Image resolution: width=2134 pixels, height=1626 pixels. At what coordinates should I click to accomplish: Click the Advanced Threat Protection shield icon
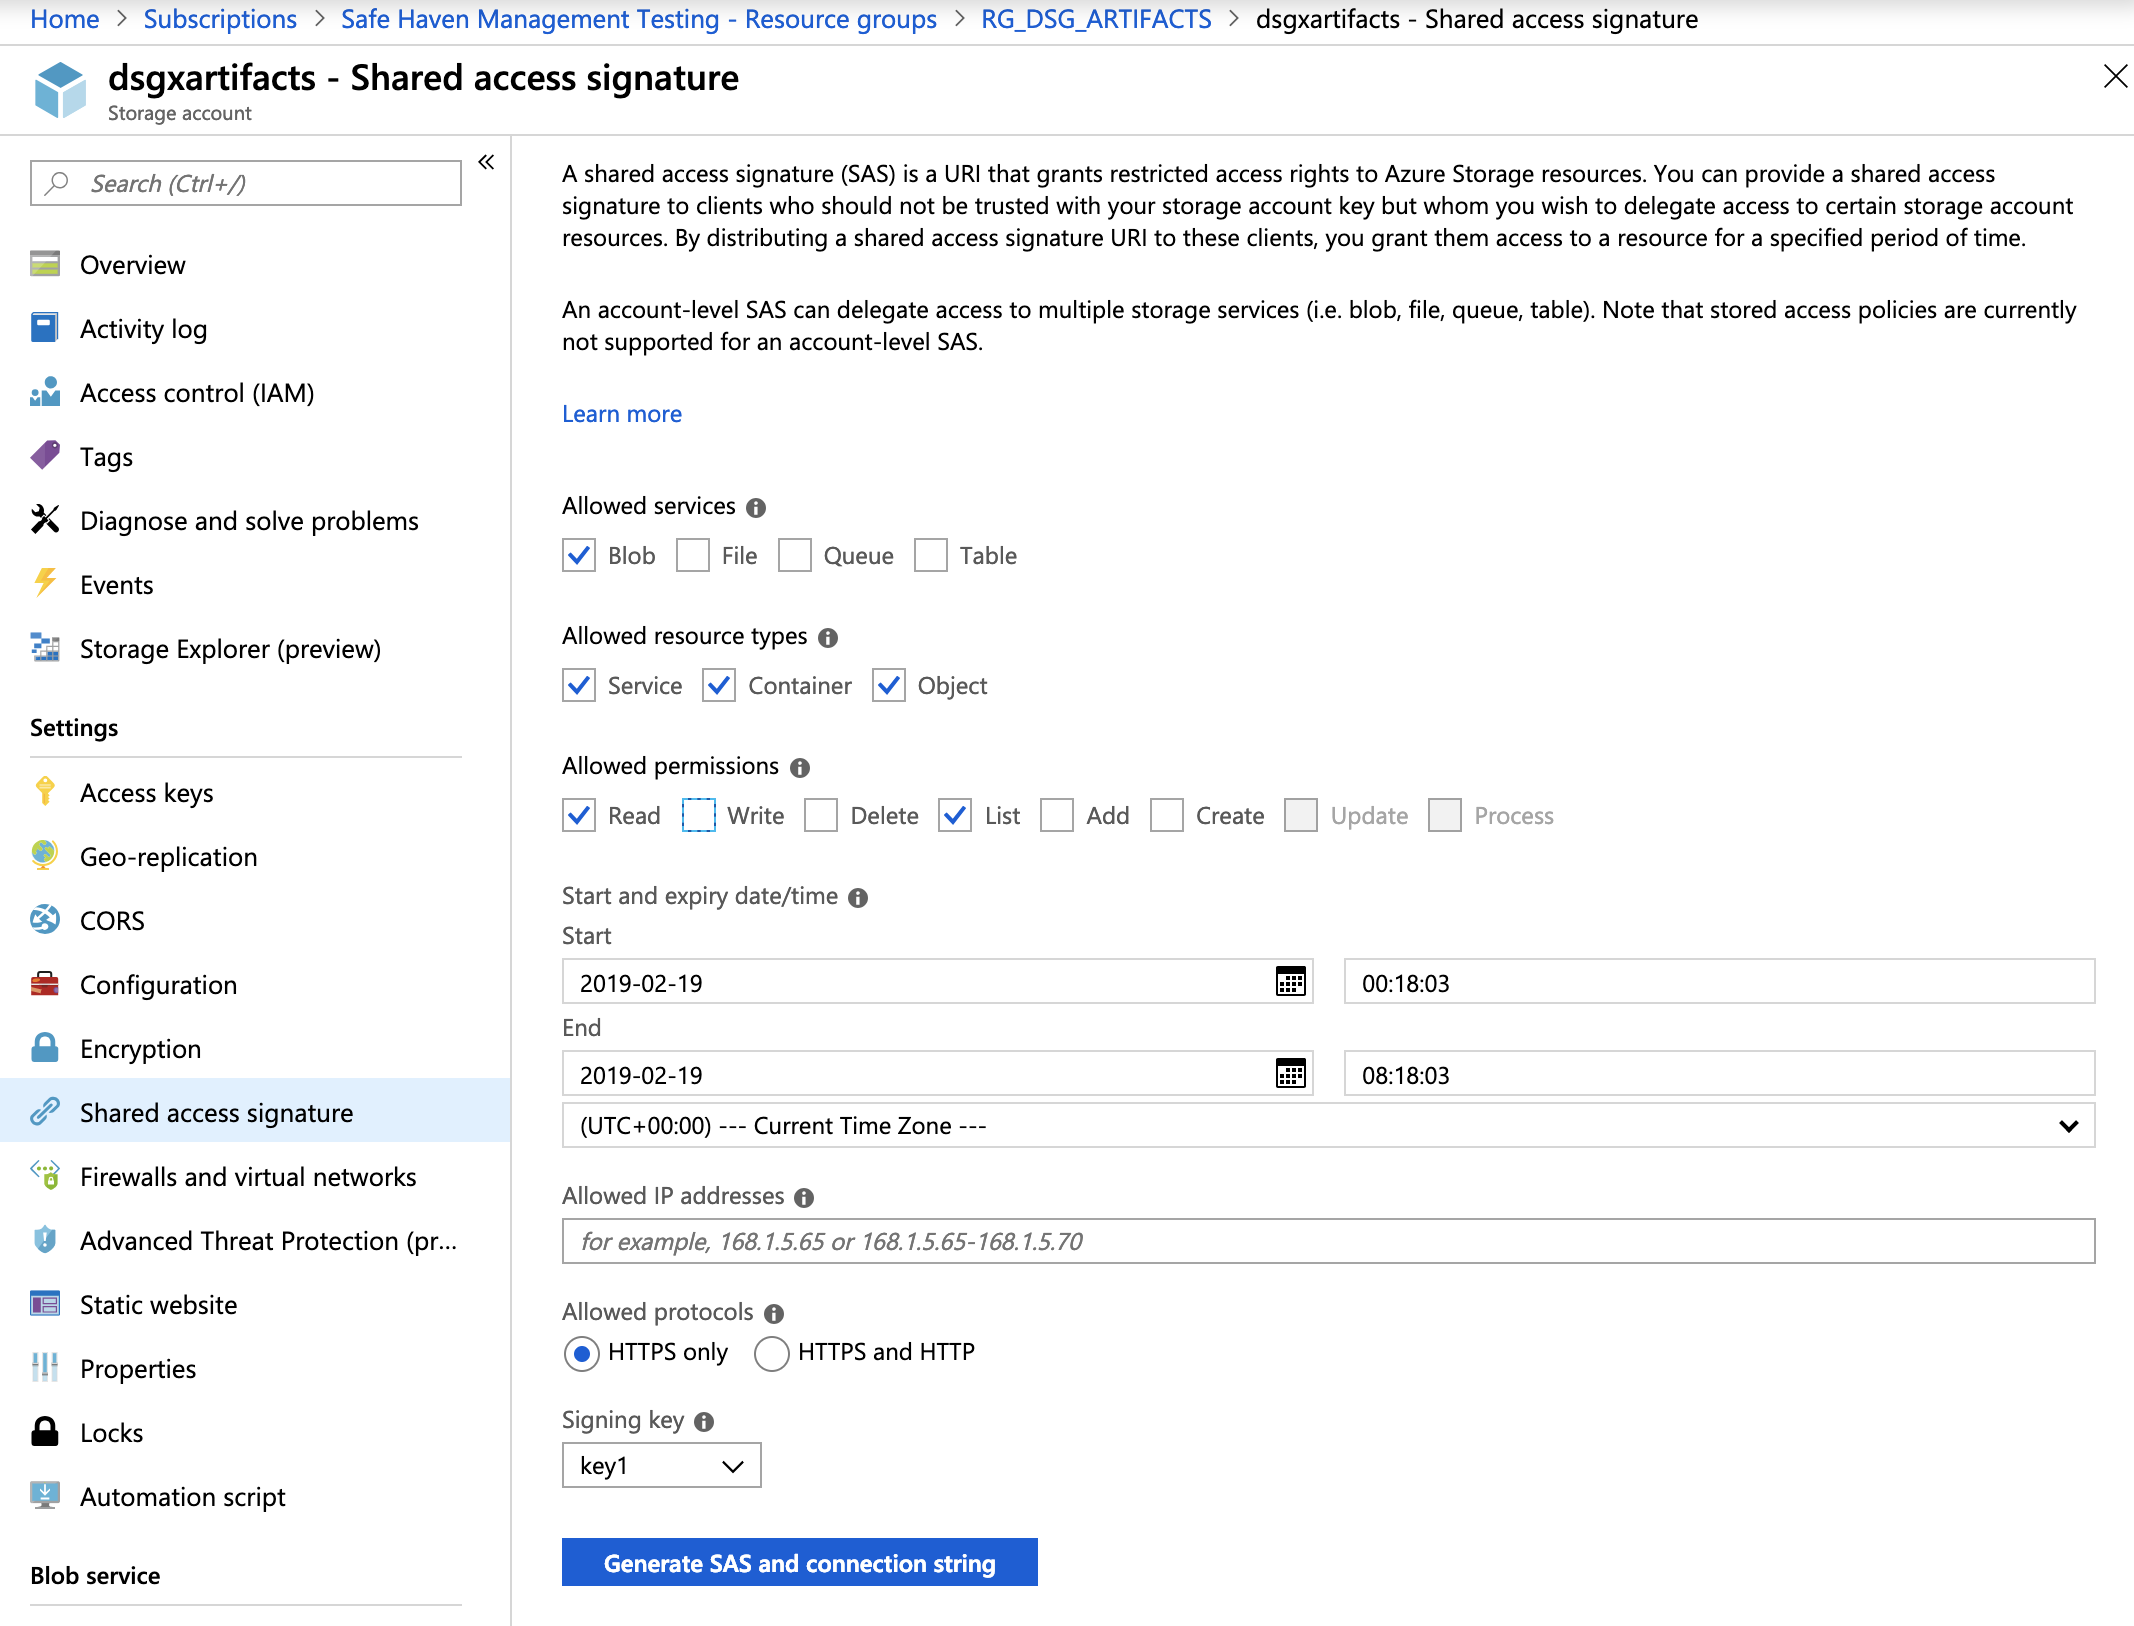45,1239
